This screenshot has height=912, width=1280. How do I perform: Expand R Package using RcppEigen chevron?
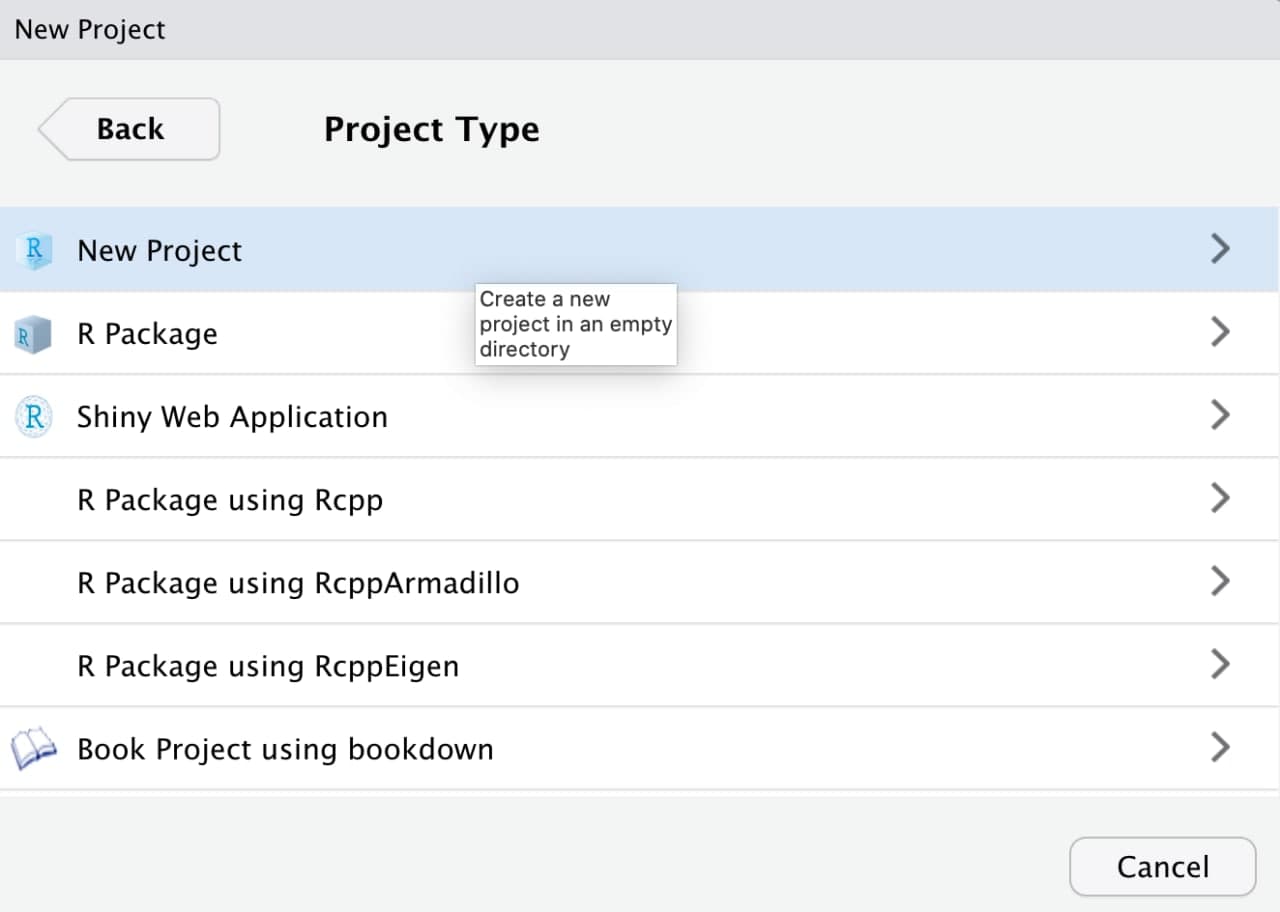click(1220, 664)
